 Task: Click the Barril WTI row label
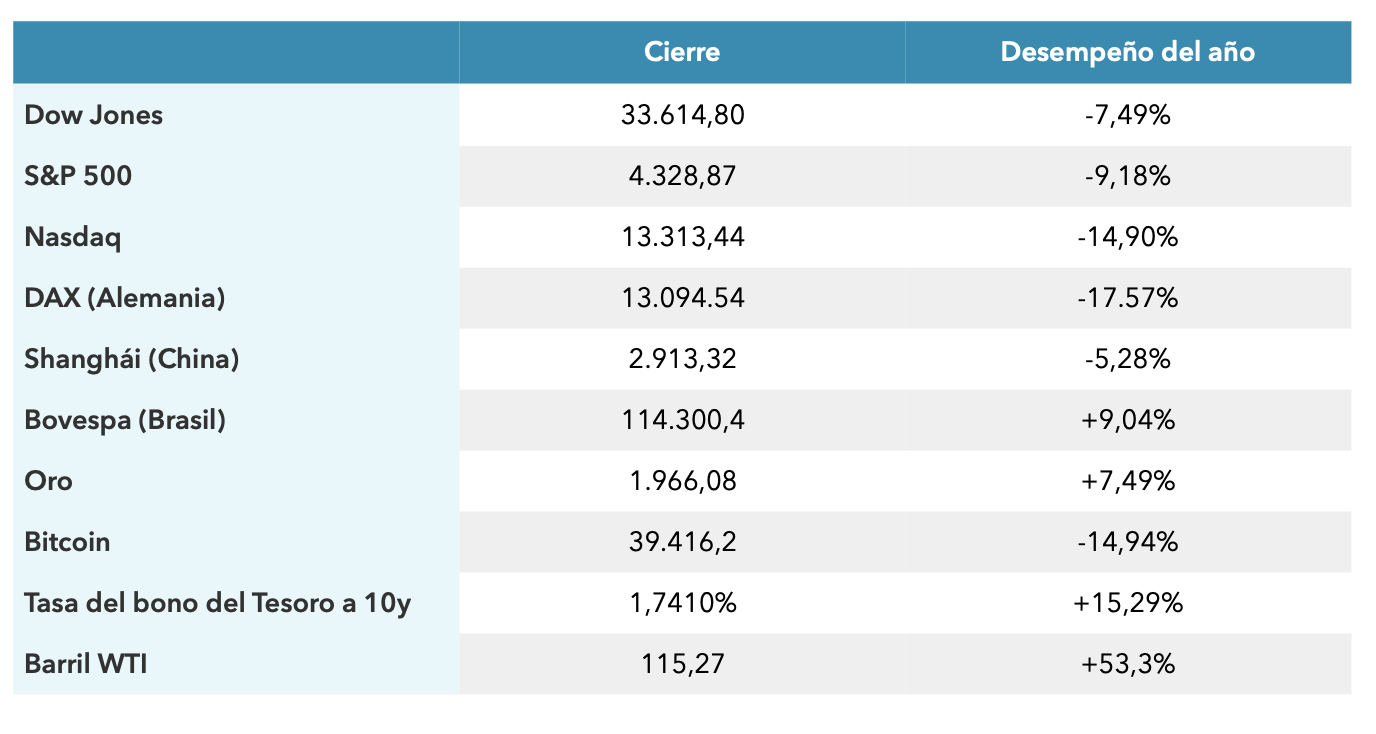86,664
